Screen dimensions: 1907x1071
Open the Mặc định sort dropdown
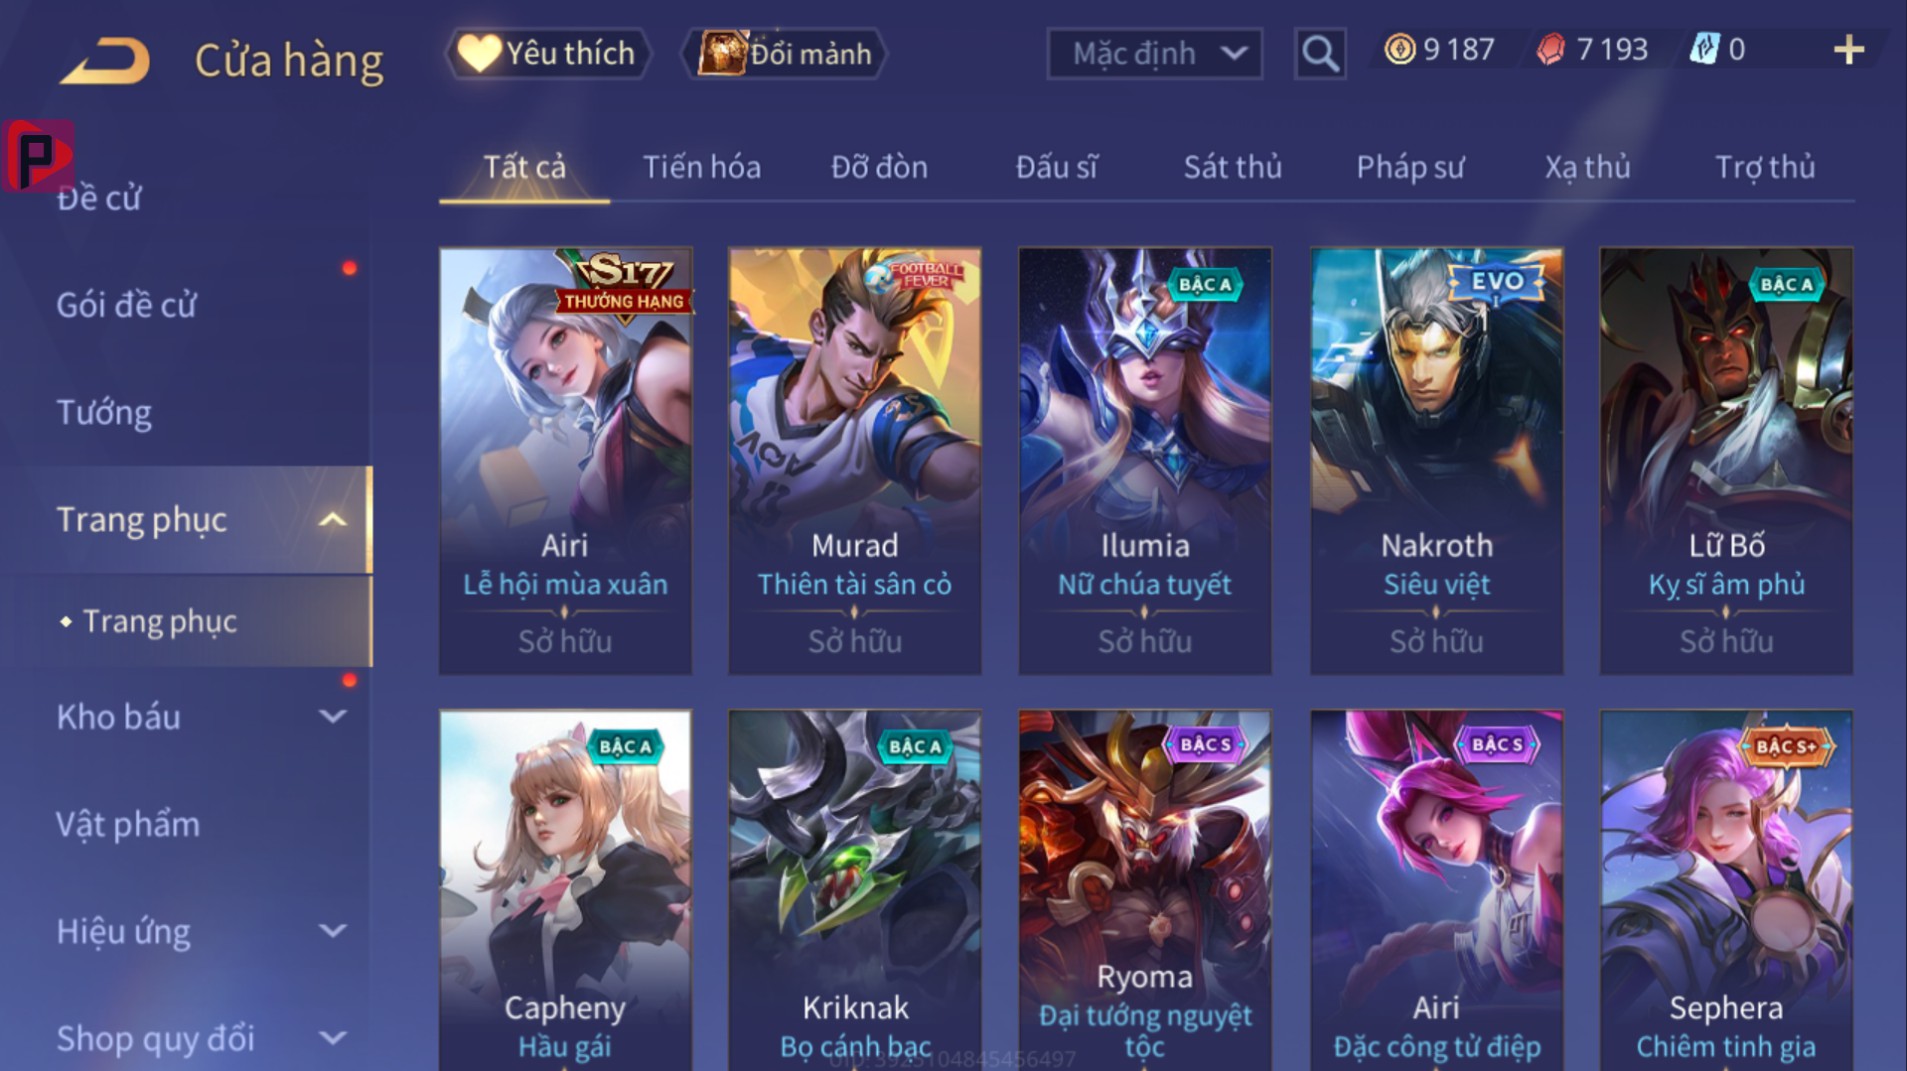tap(1155, 53)
